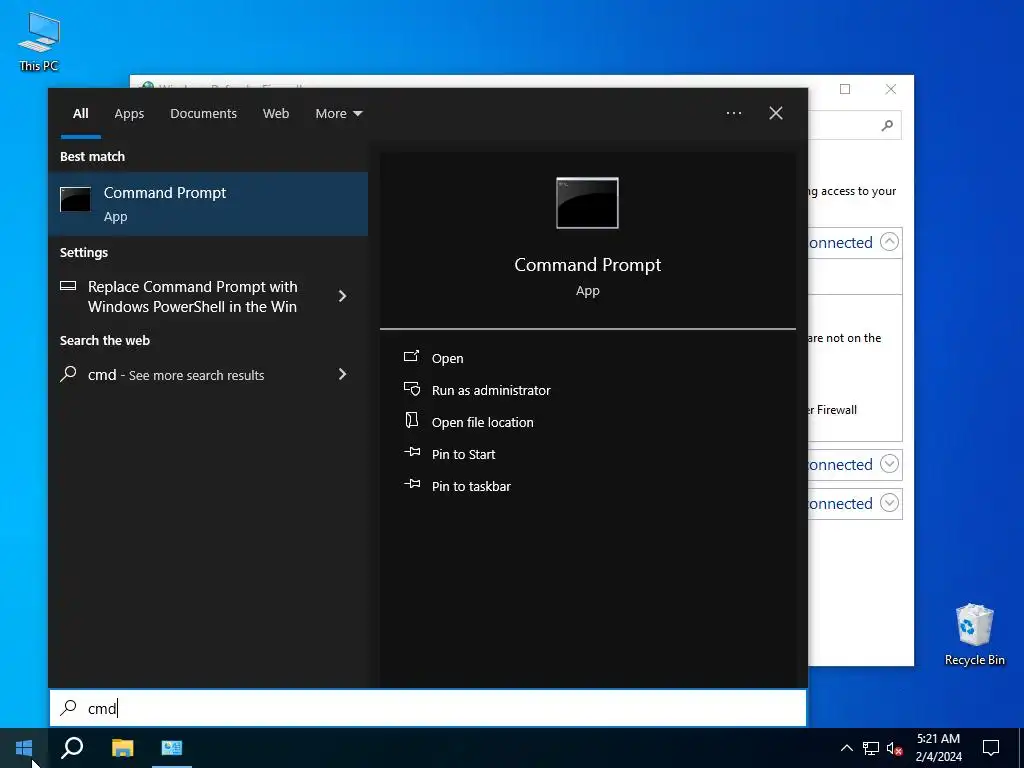Choose Pin to taskbar
Viewport: 1024px width, 768px height.
pos(471,487)
